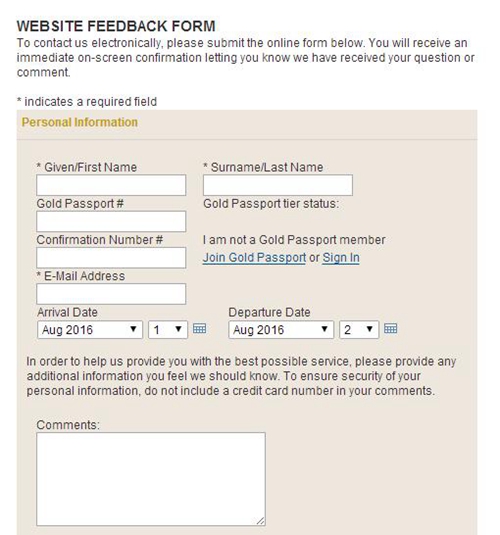Expand the Arrival Date day dropdown
This screenshot has height=535, width=500.
pyautogui.click(x=168, y=330)
